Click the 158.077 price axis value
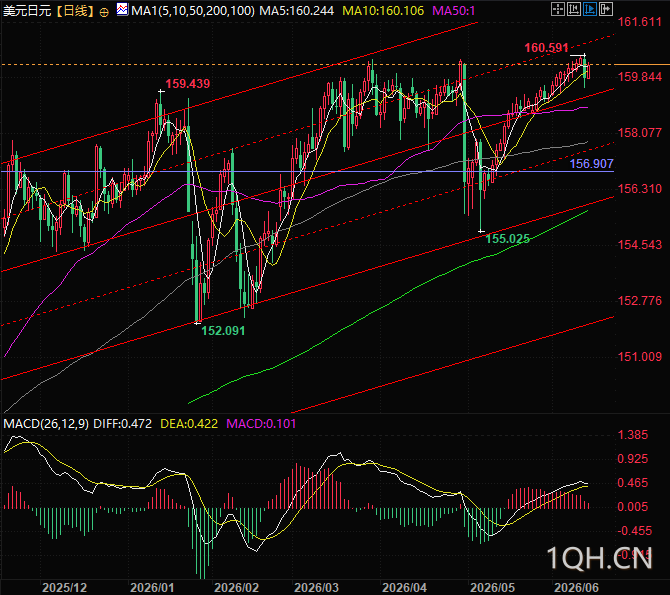The height and width of the screenshot is (595, 670). coord(640,133)
